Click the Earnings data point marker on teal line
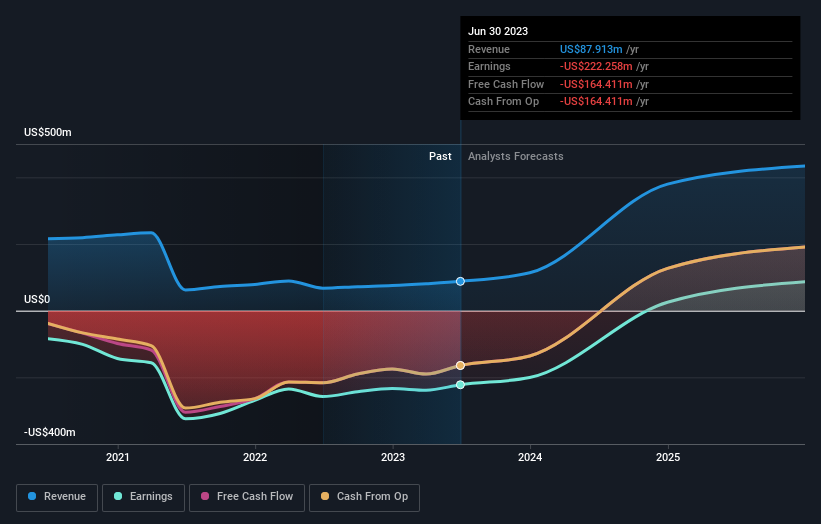821x524 pixels. pos(460,385)
